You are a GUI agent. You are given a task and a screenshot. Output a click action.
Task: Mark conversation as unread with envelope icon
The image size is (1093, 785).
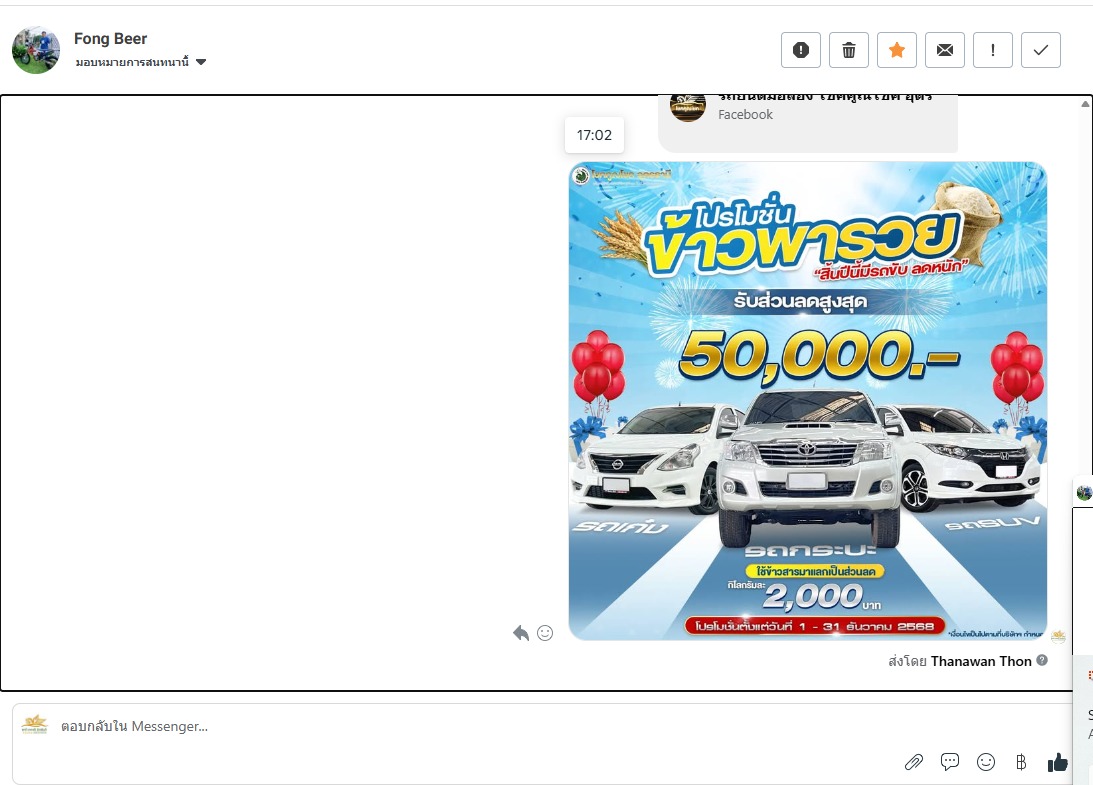945,50
